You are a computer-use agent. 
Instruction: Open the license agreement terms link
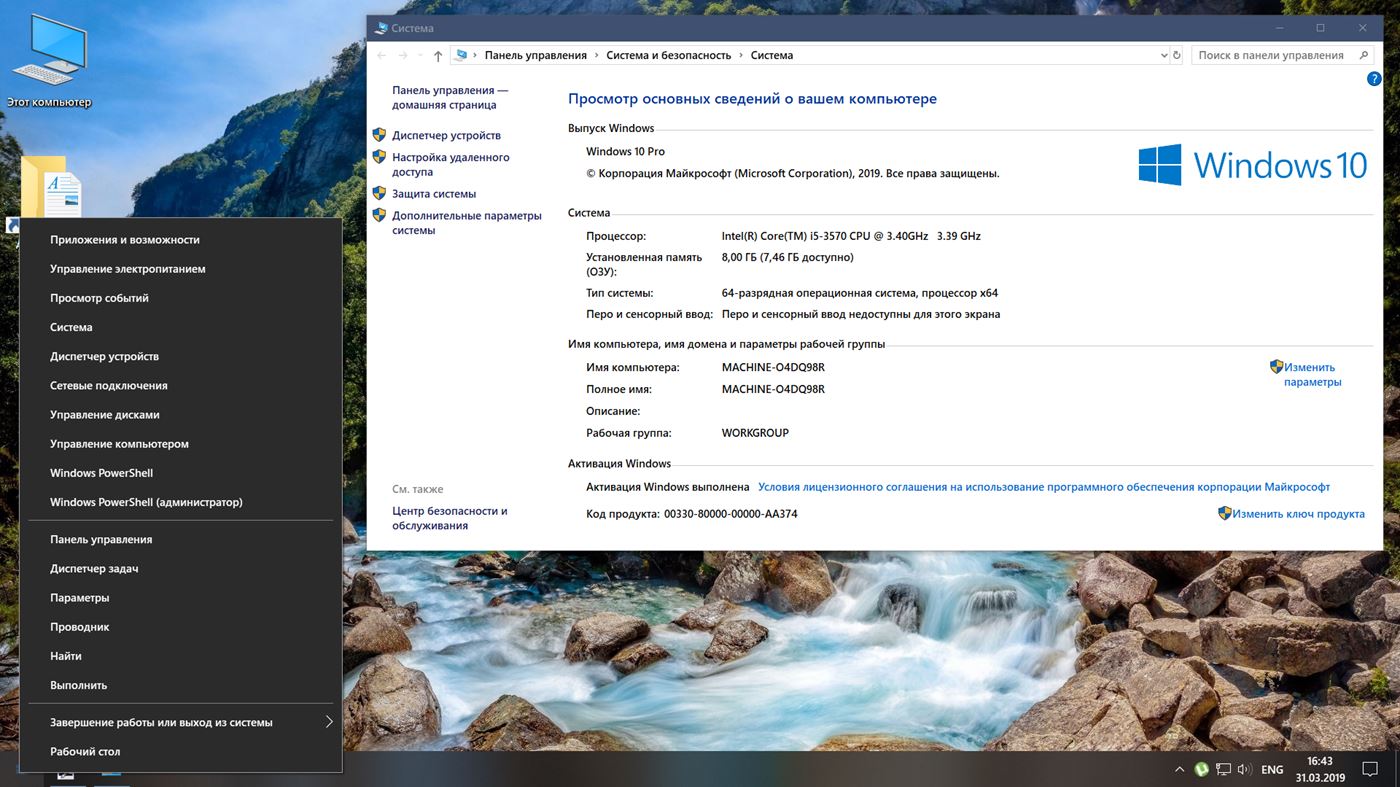pos(1044,487)
